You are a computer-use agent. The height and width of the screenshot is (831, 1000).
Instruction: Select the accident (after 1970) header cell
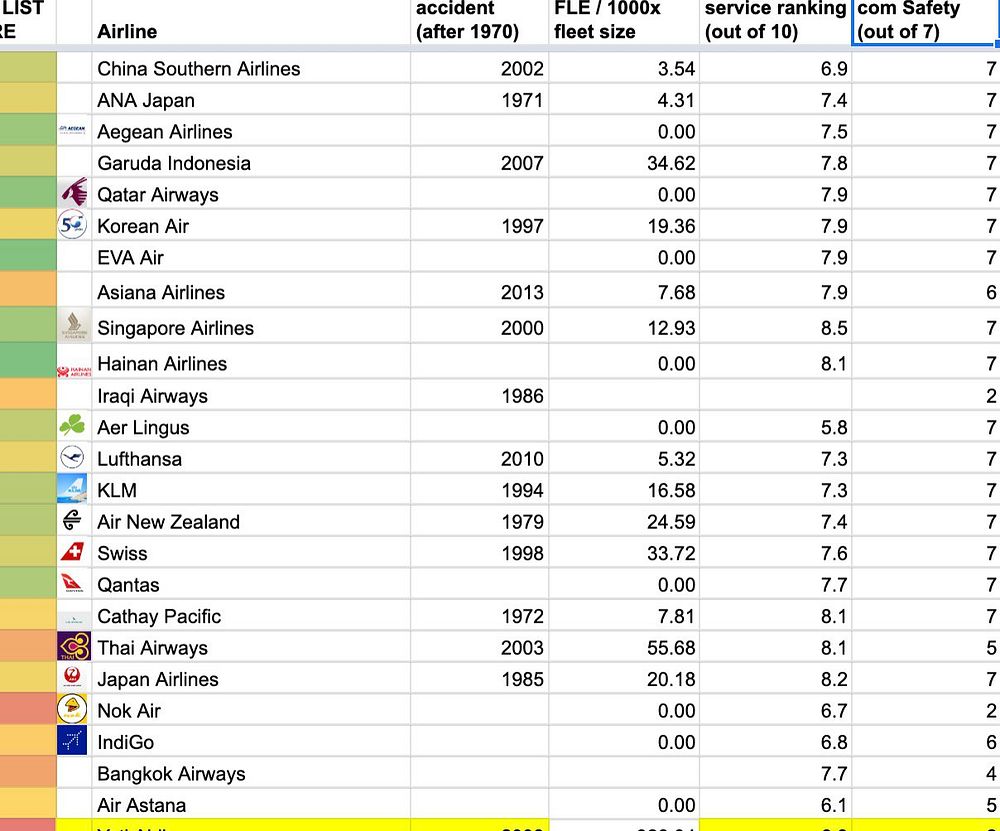click(x=480, y=22)
